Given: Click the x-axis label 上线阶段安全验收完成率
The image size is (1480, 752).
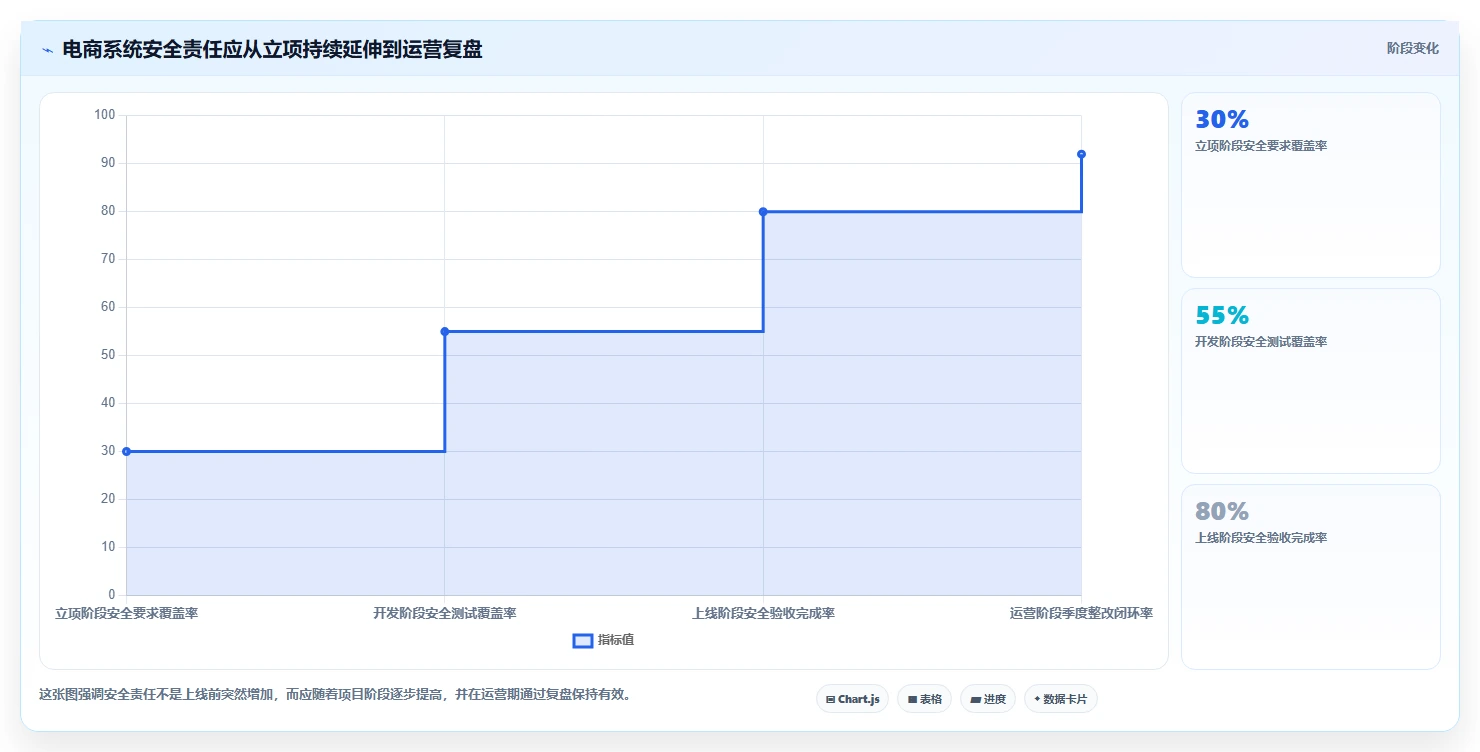Looking at the screenshot, I should (763, 613).
